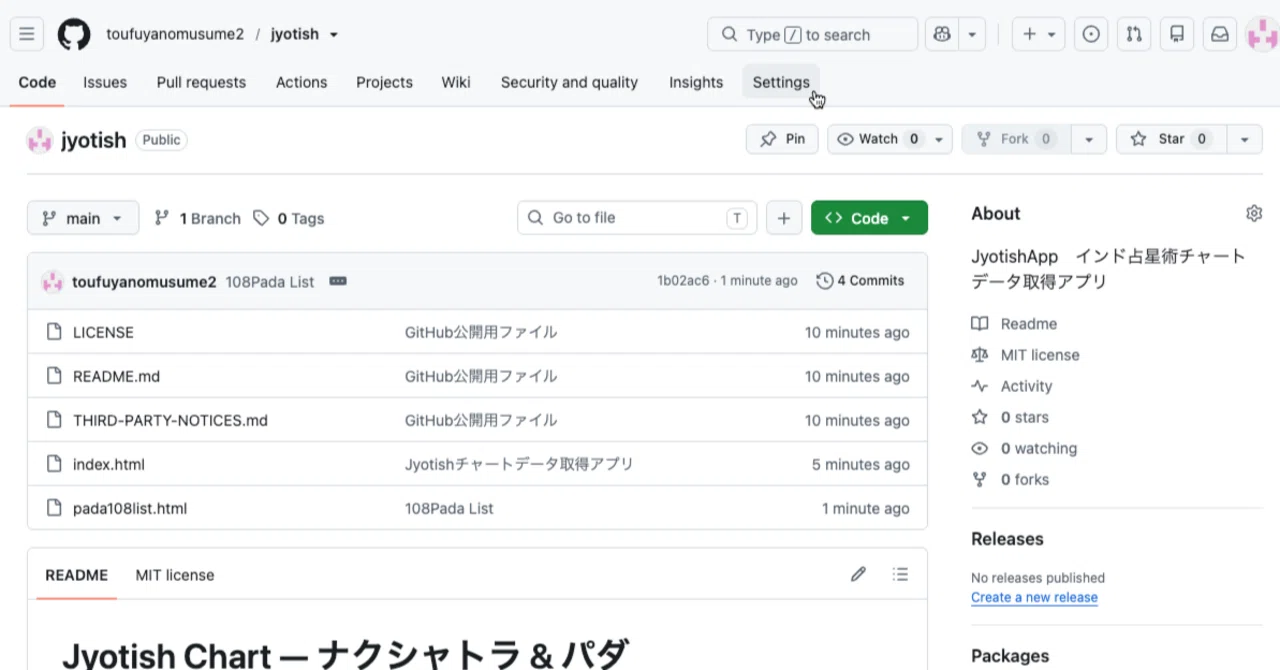
Task: Open file pada108list.html
Action: 130,508
